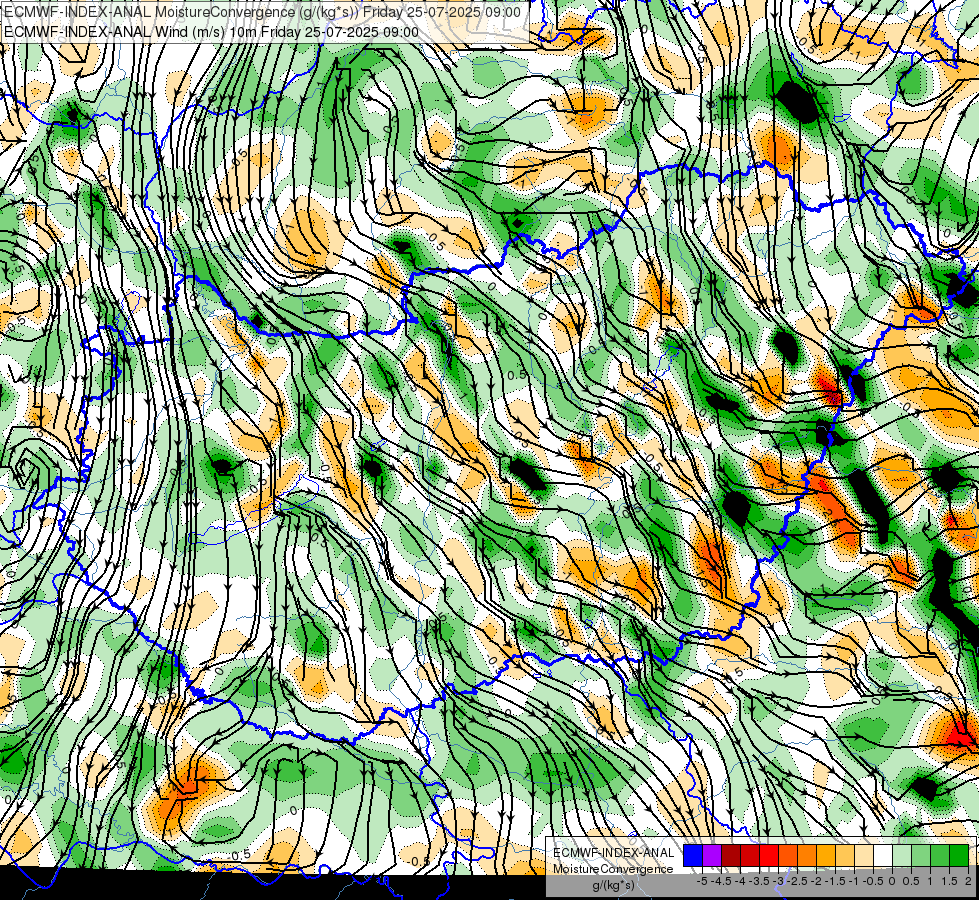Select the palest green swatch for 0 to 0.5
979x900 pixels.
coord(902,856)
